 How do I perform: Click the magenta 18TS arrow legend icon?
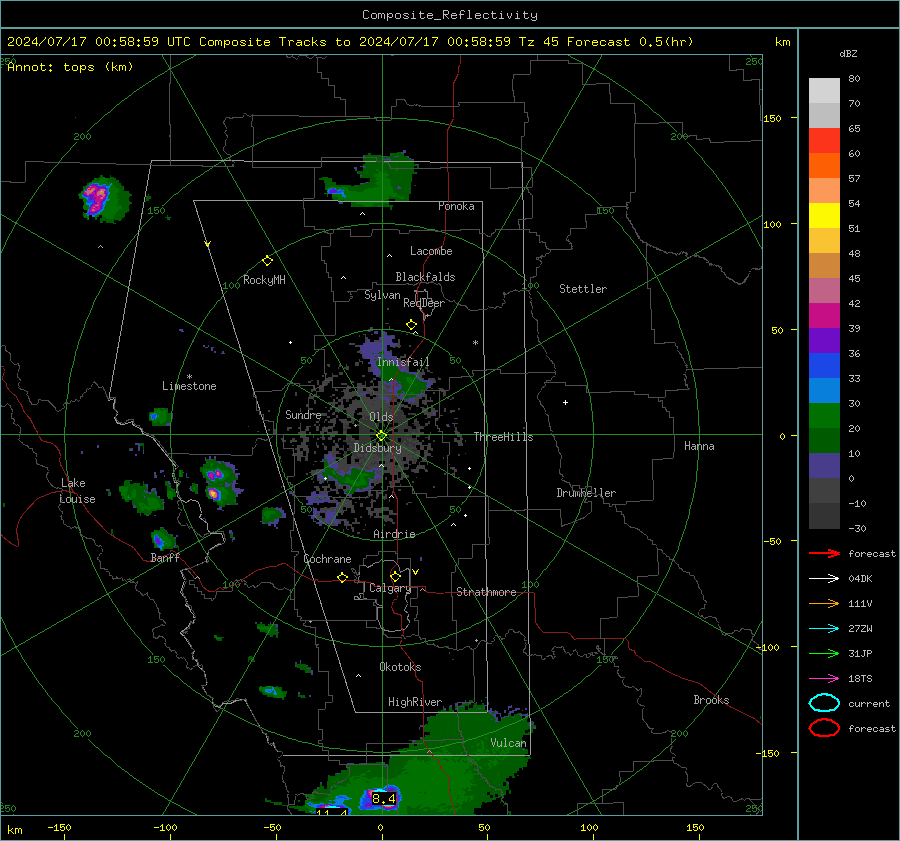(824, 679)
